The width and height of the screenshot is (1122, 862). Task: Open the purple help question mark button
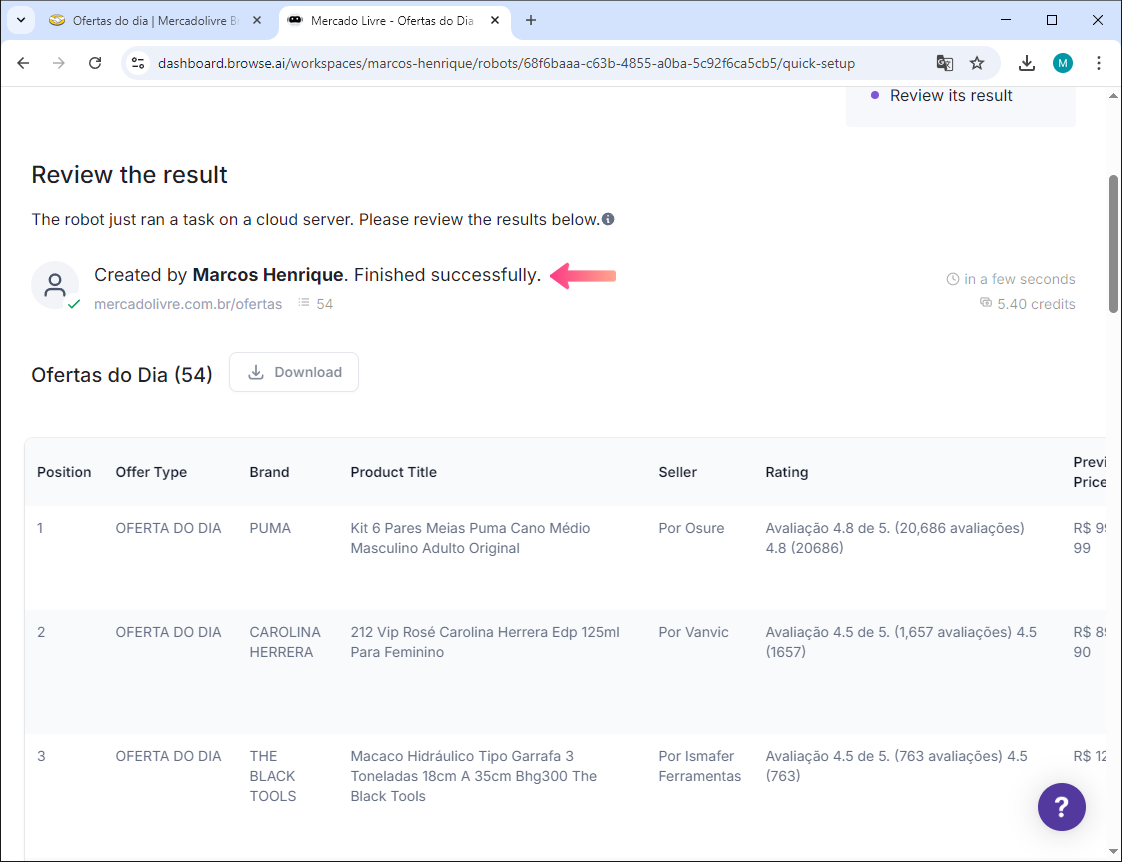click(x=1061, y=807)
